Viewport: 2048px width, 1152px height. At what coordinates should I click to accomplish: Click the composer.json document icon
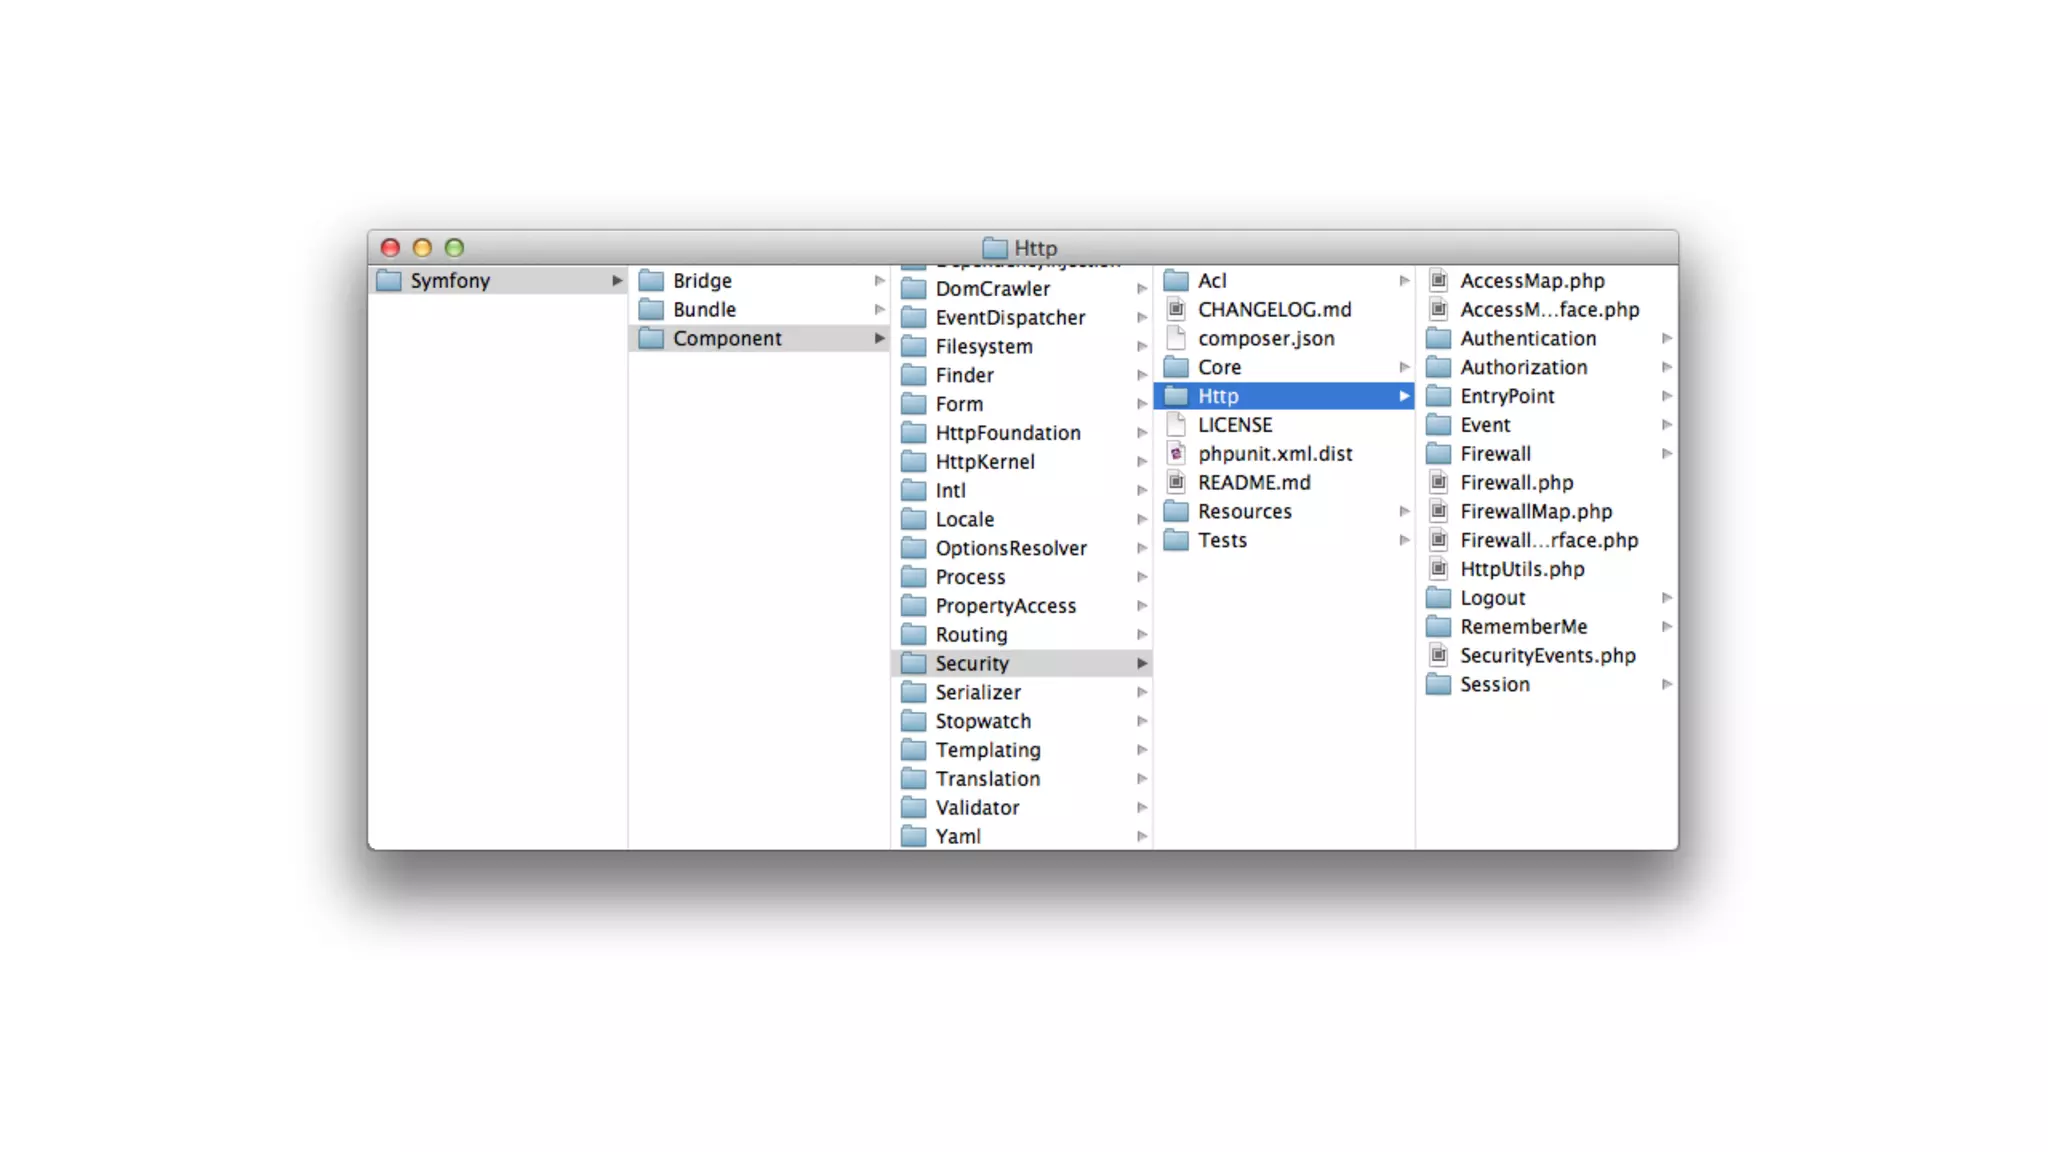coord(1176,338)
